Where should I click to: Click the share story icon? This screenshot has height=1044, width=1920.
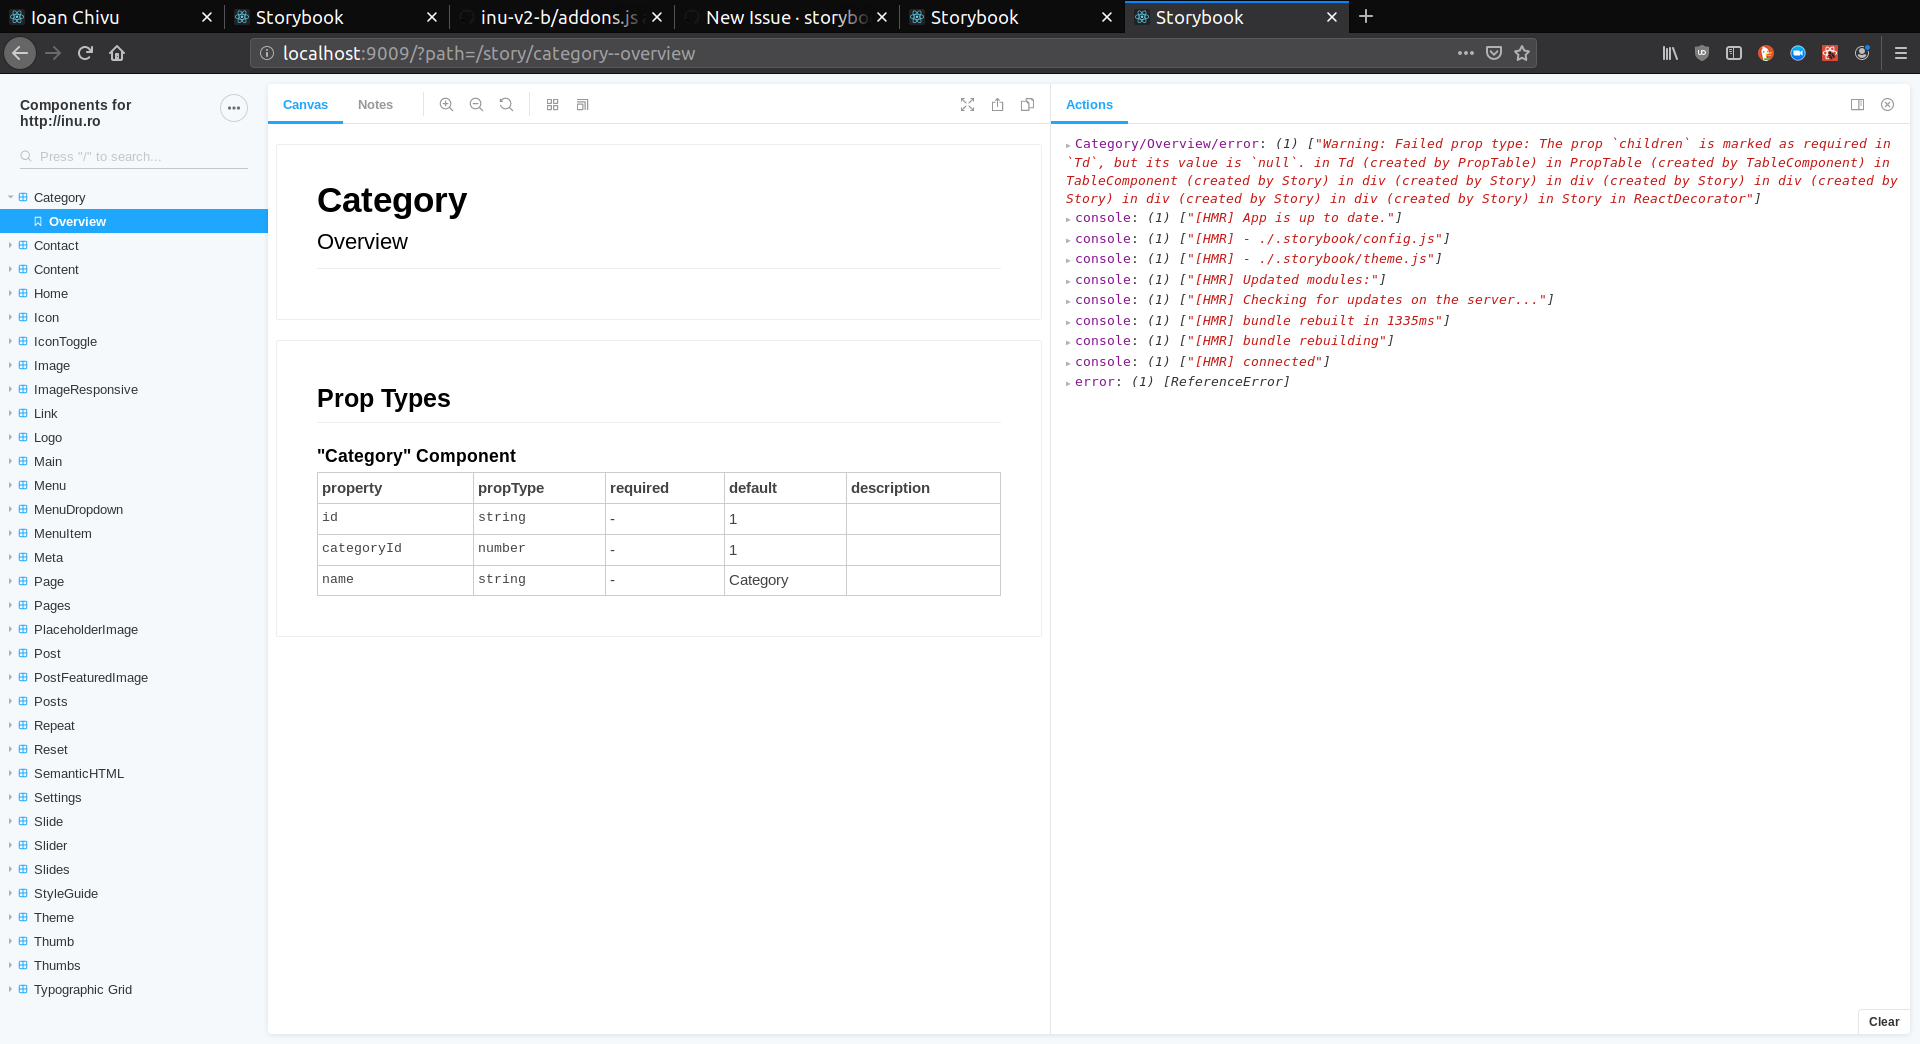coord(997,104)
